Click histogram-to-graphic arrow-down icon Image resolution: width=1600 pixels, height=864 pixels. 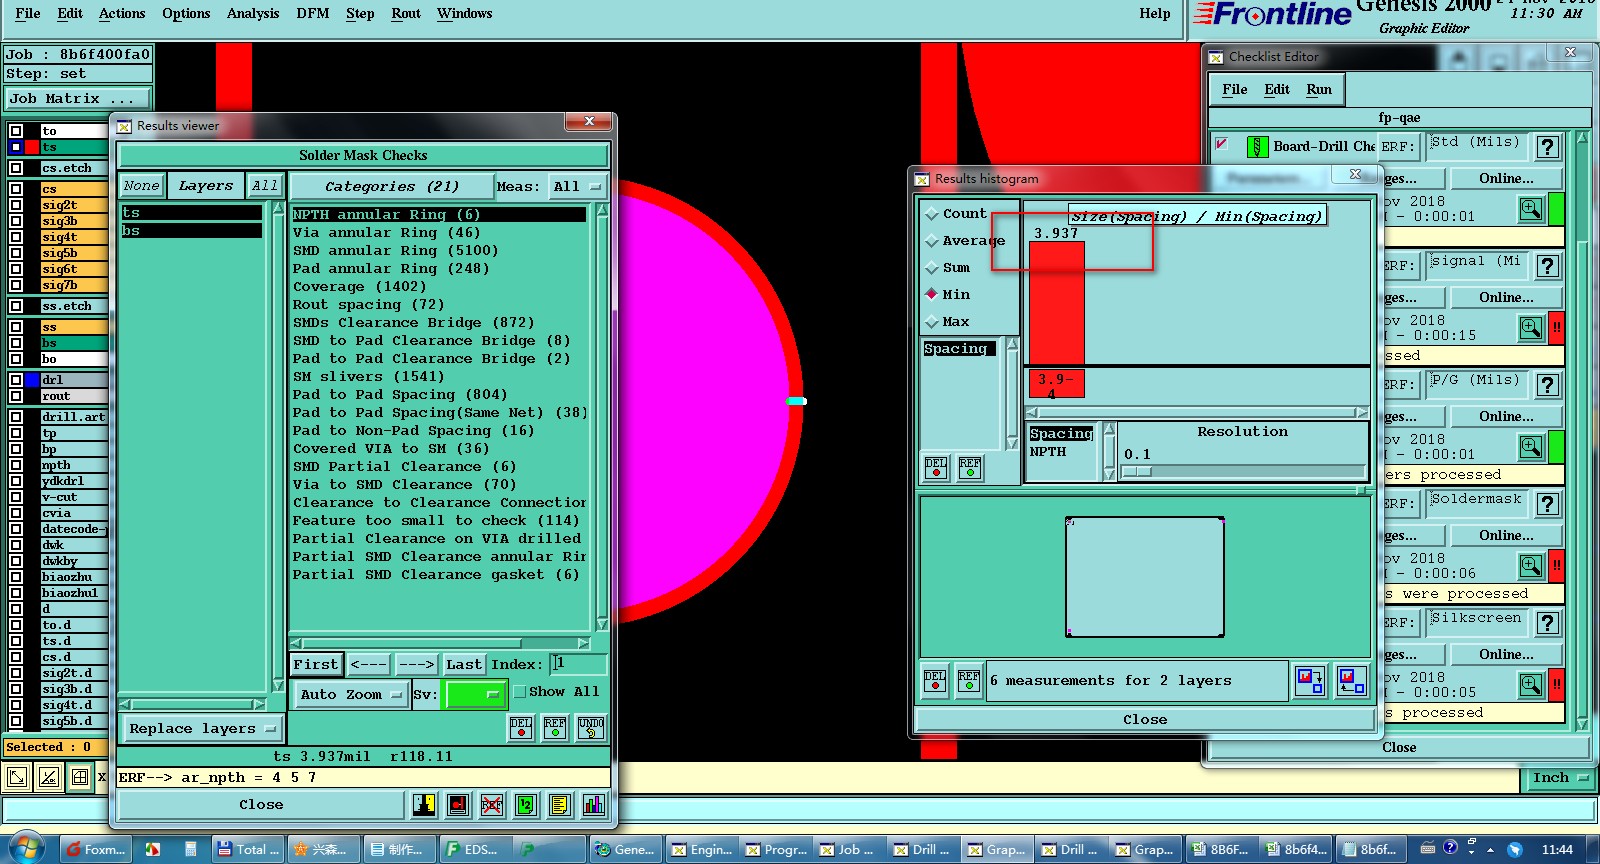1310,681
